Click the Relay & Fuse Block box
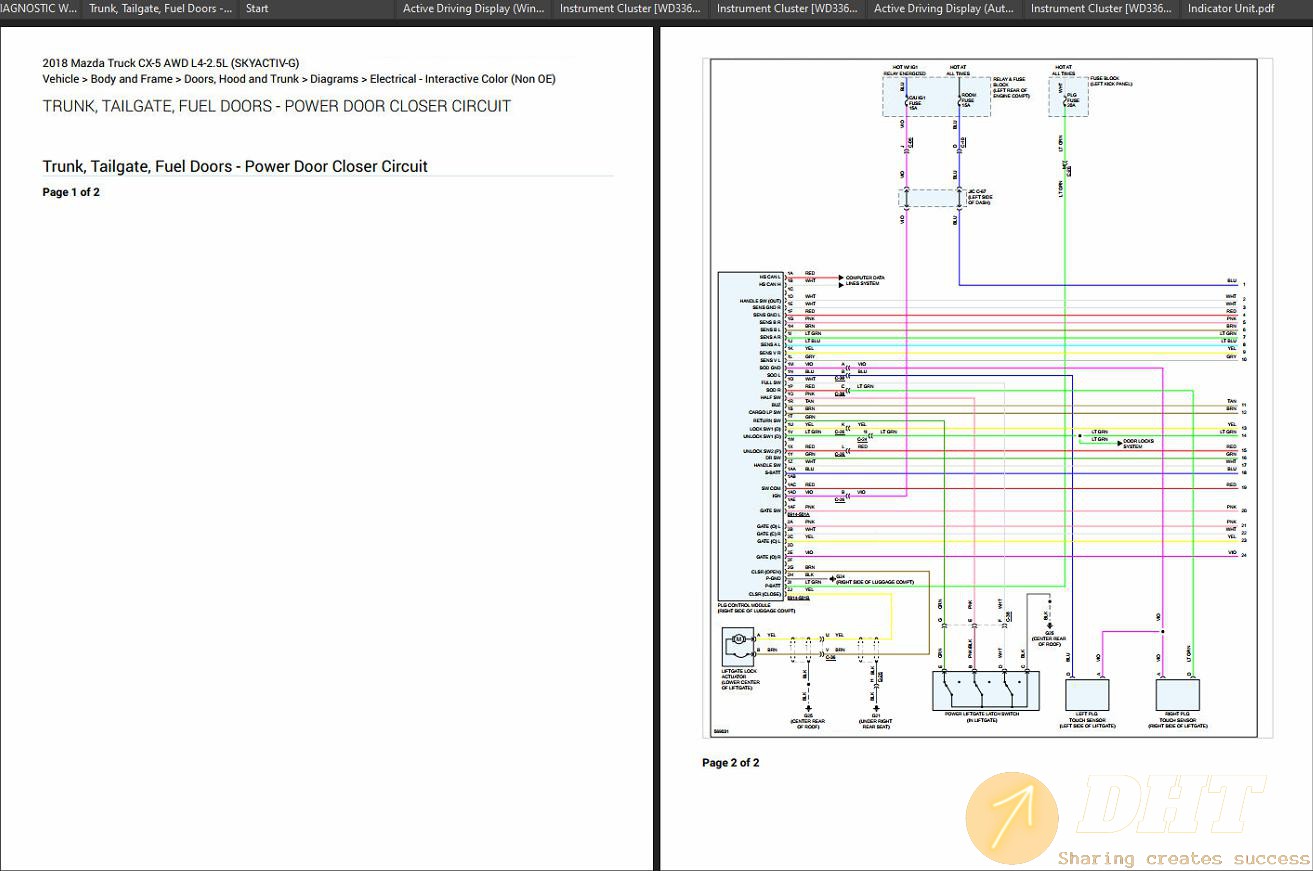Image resolution: width=1313 pixels, height=871 pixels. [936, 96]
